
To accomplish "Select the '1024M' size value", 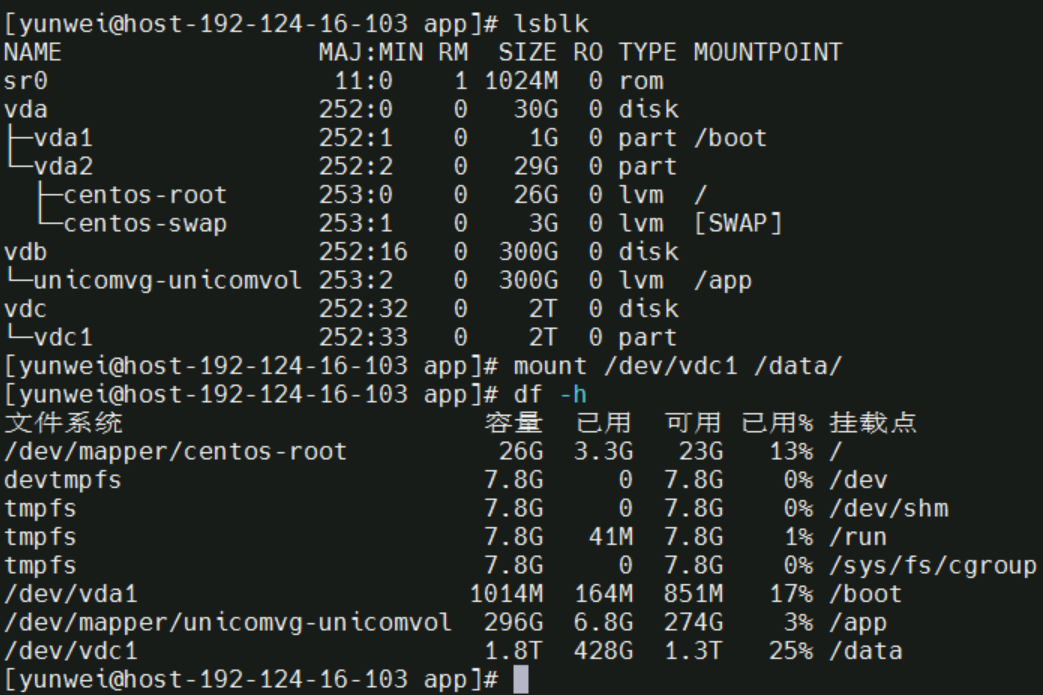I will point(522,80).
